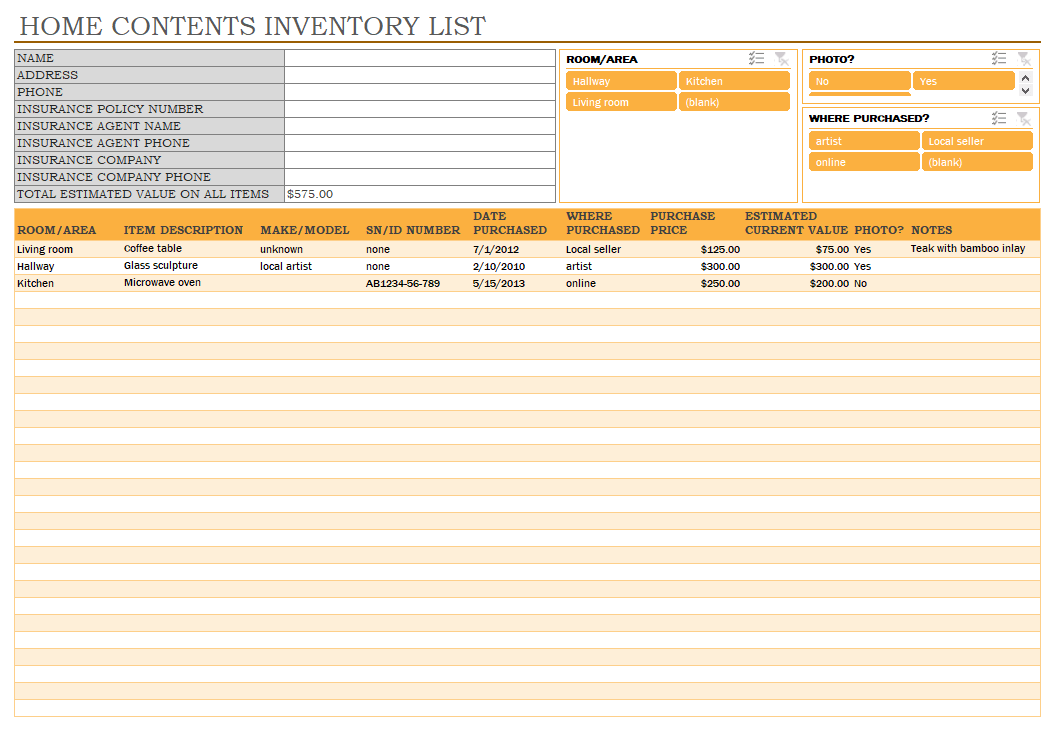Select online in Where Purchased? slicer
1056x739 pixels.
click(x=863, y=162)
